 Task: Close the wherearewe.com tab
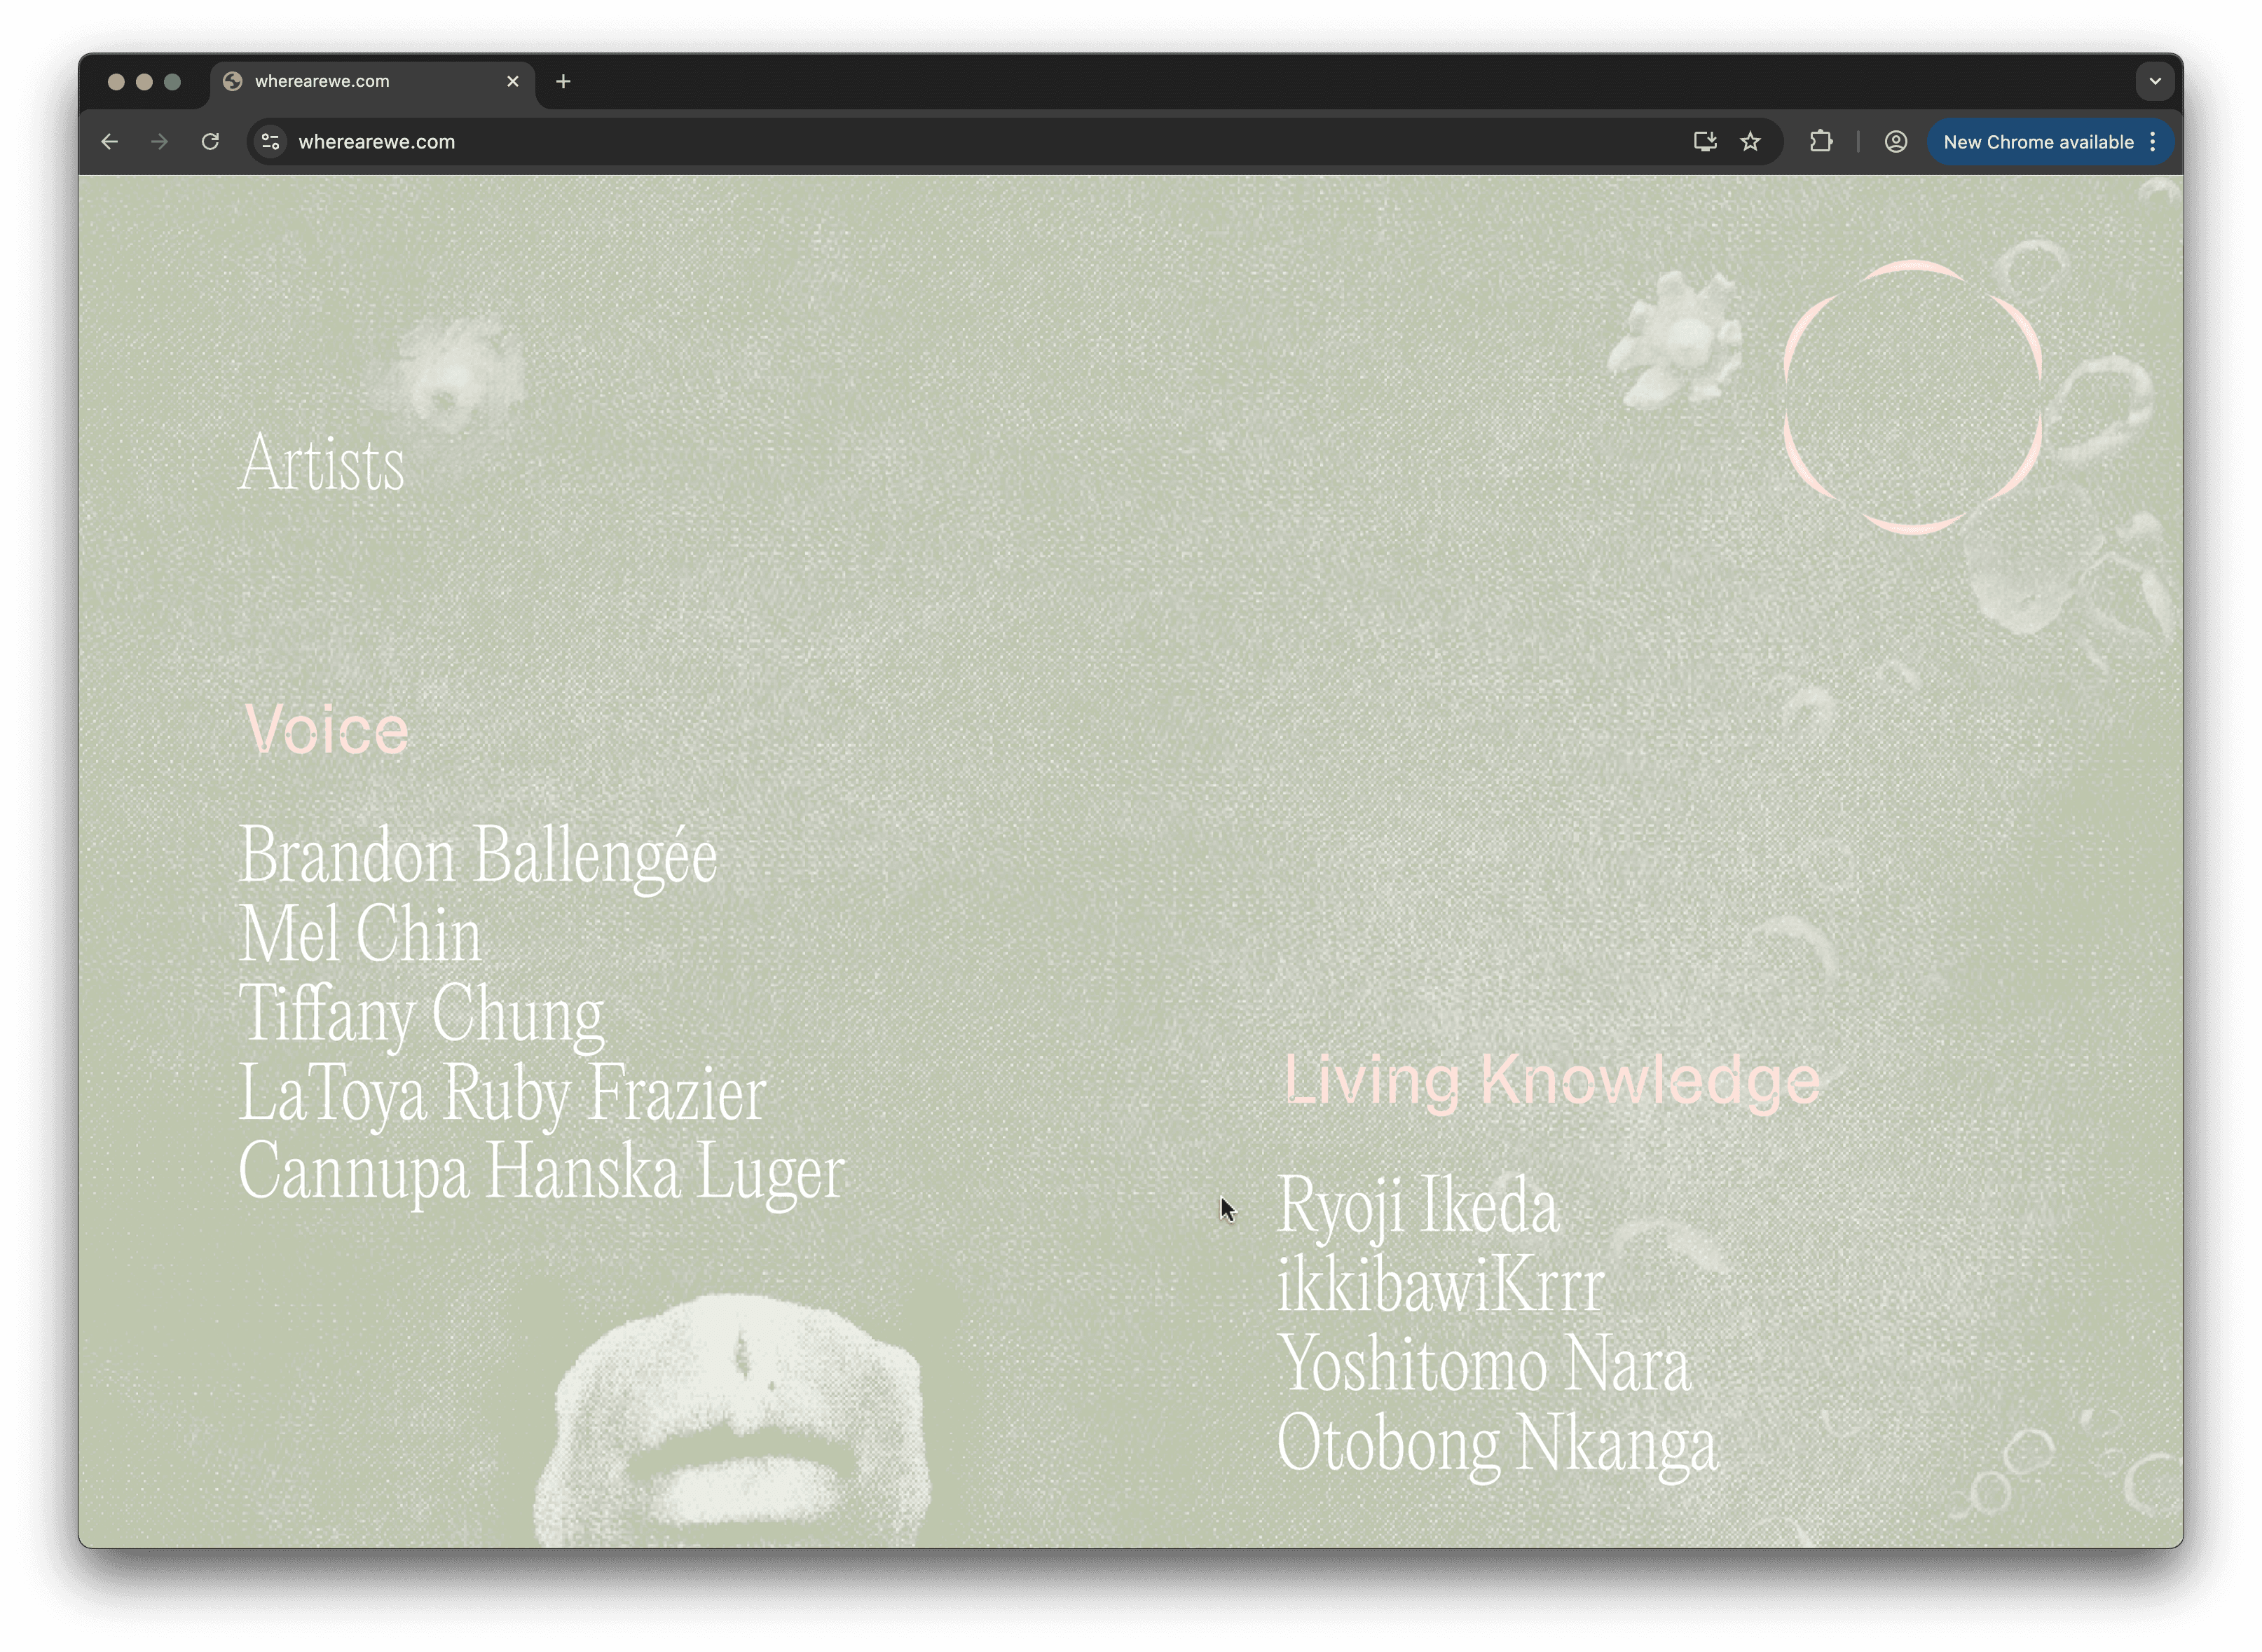point(513,82)
